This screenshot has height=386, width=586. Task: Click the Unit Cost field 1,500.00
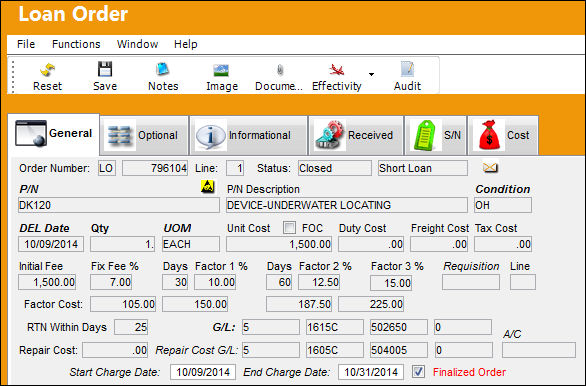[x=279, y=244]
